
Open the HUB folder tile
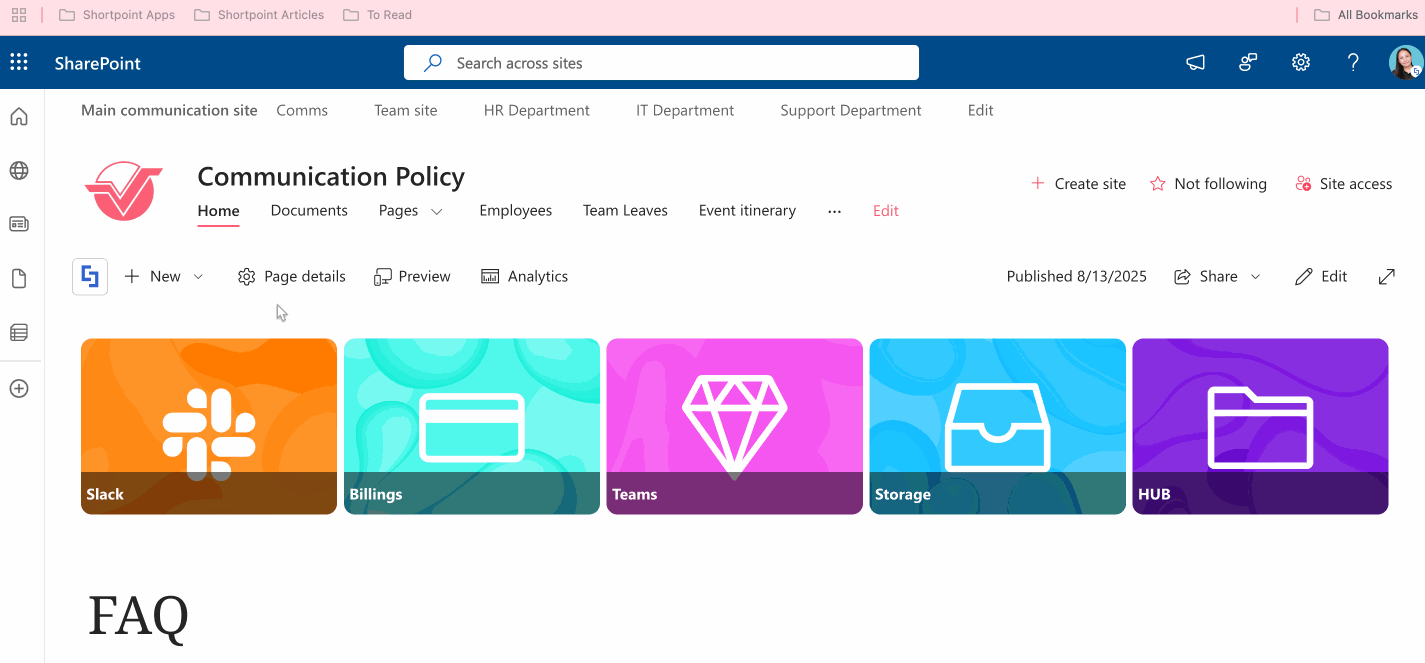[1261, 426]
